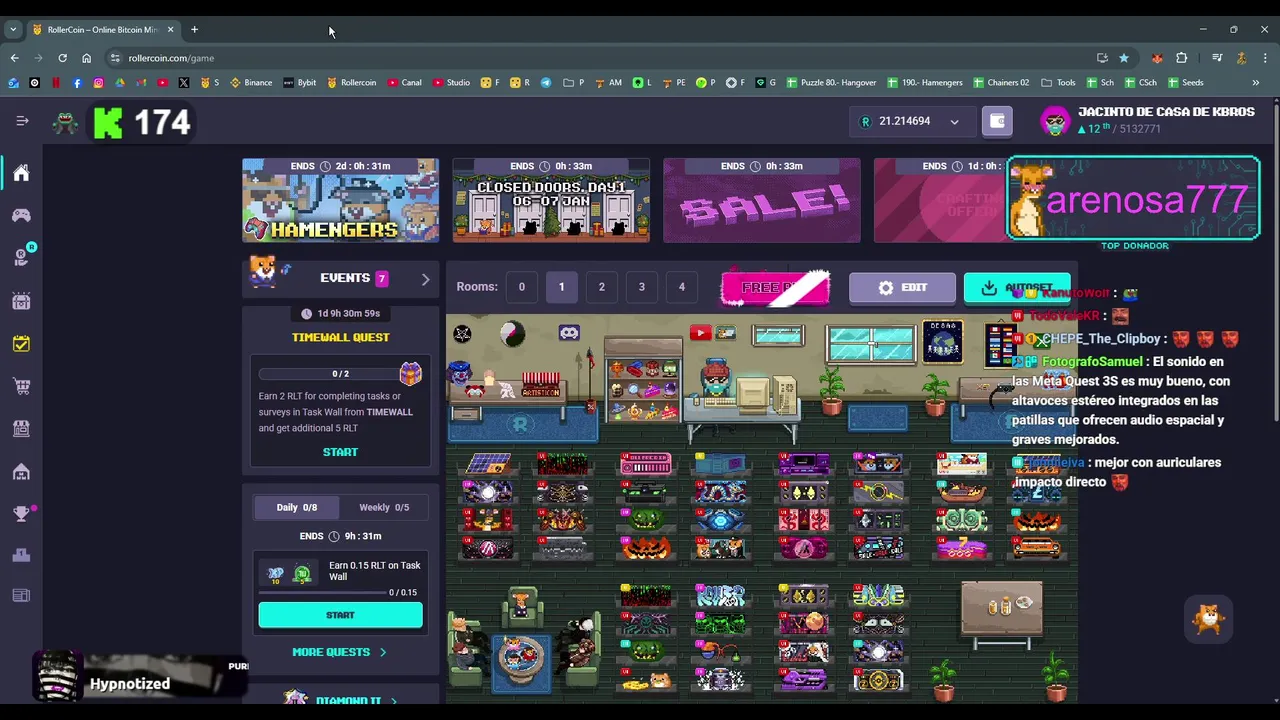Open the newspaper news icon in sidebar
1280x720 pixels.
coord(21,596)
